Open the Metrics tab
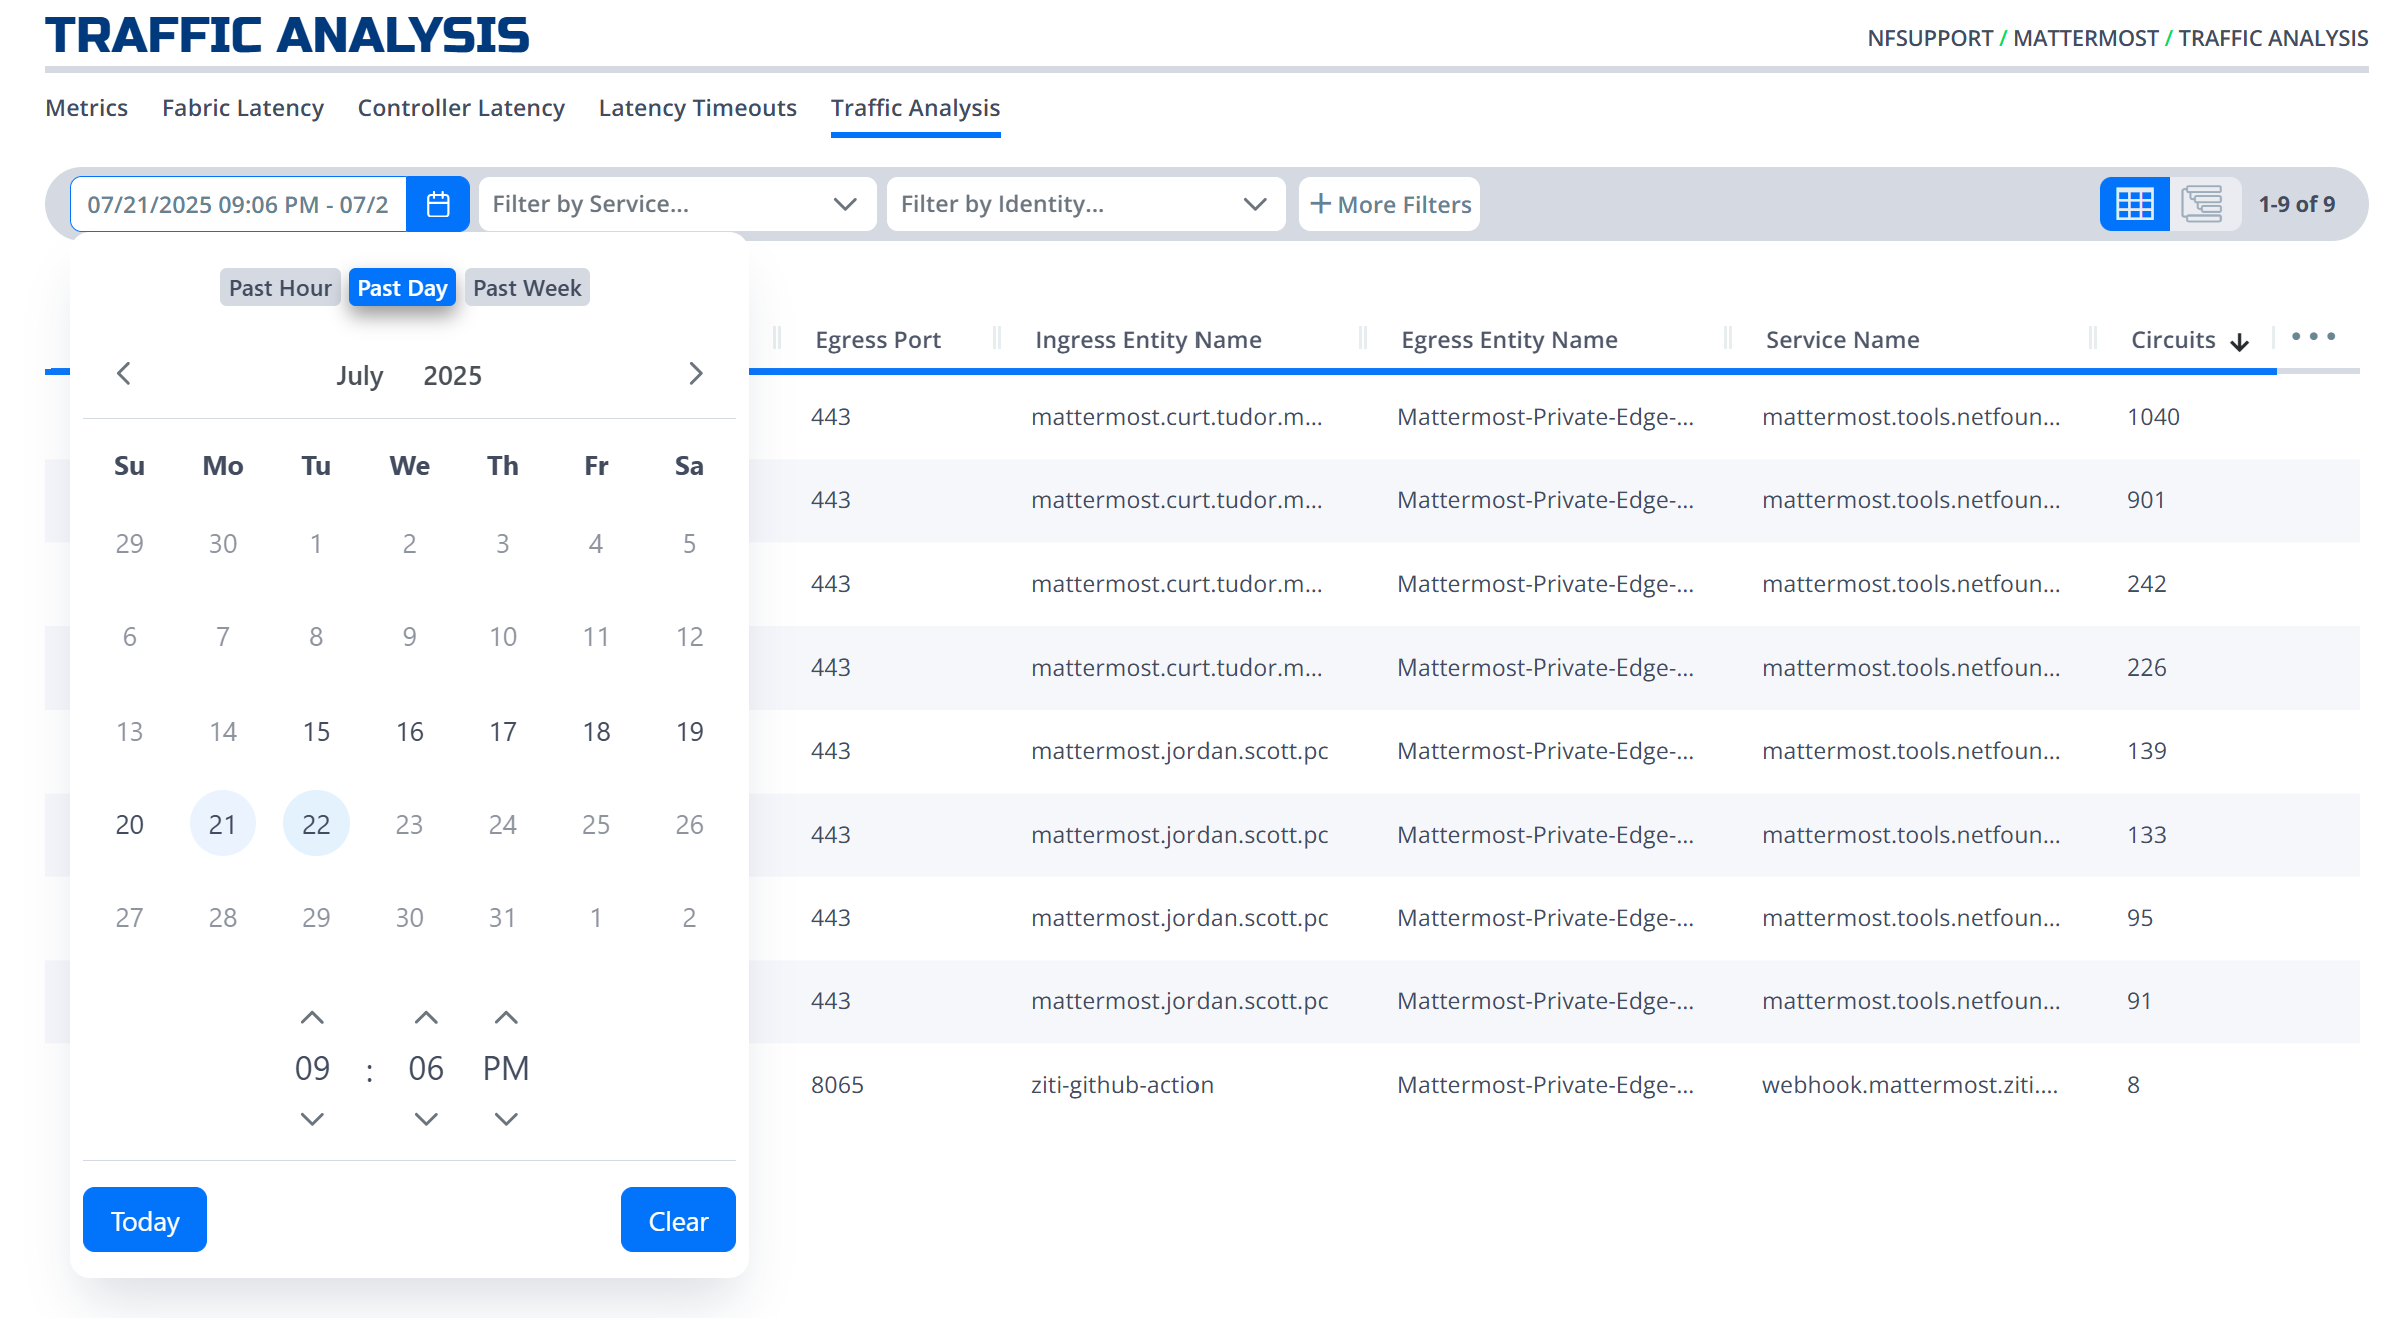This screenshot has height=1318, width=2386. point(87,108)
